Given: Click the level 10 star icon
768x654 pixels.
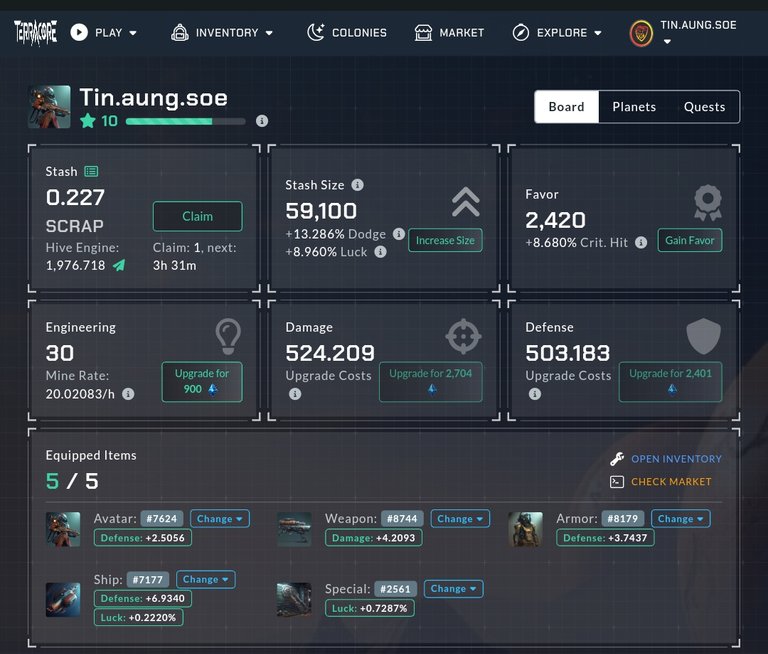Looking at the screenshot, I should [x=88, y=121].
